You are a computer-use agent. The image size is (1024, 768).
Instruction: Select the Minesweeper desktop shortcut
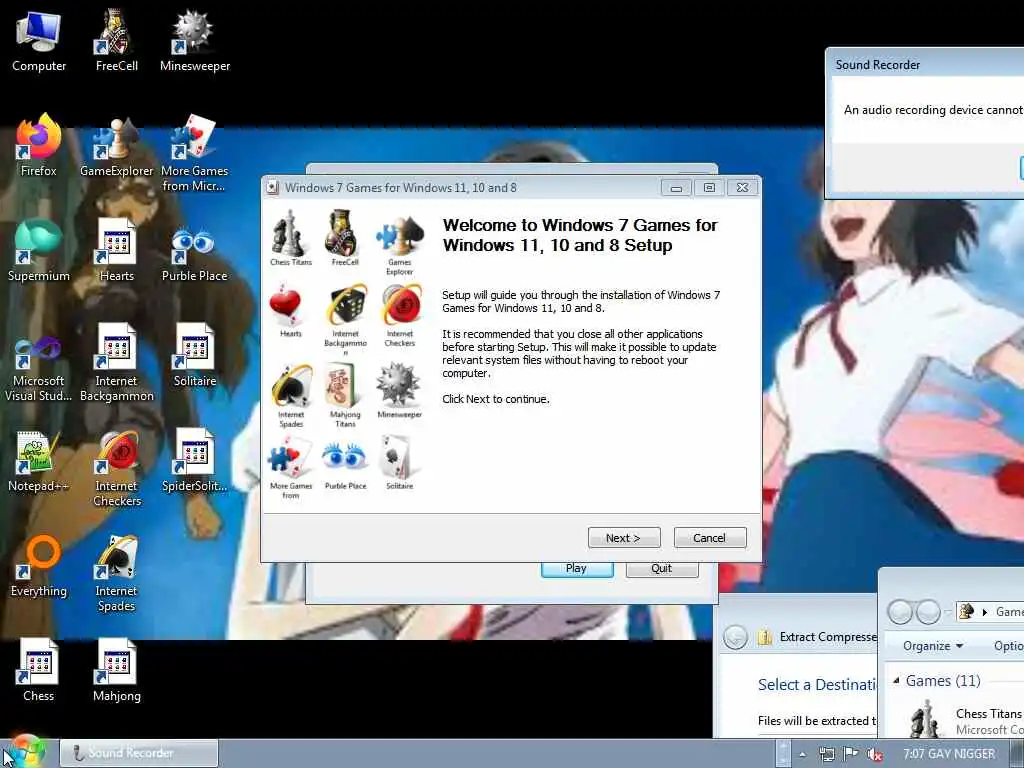tap(195, 42)
